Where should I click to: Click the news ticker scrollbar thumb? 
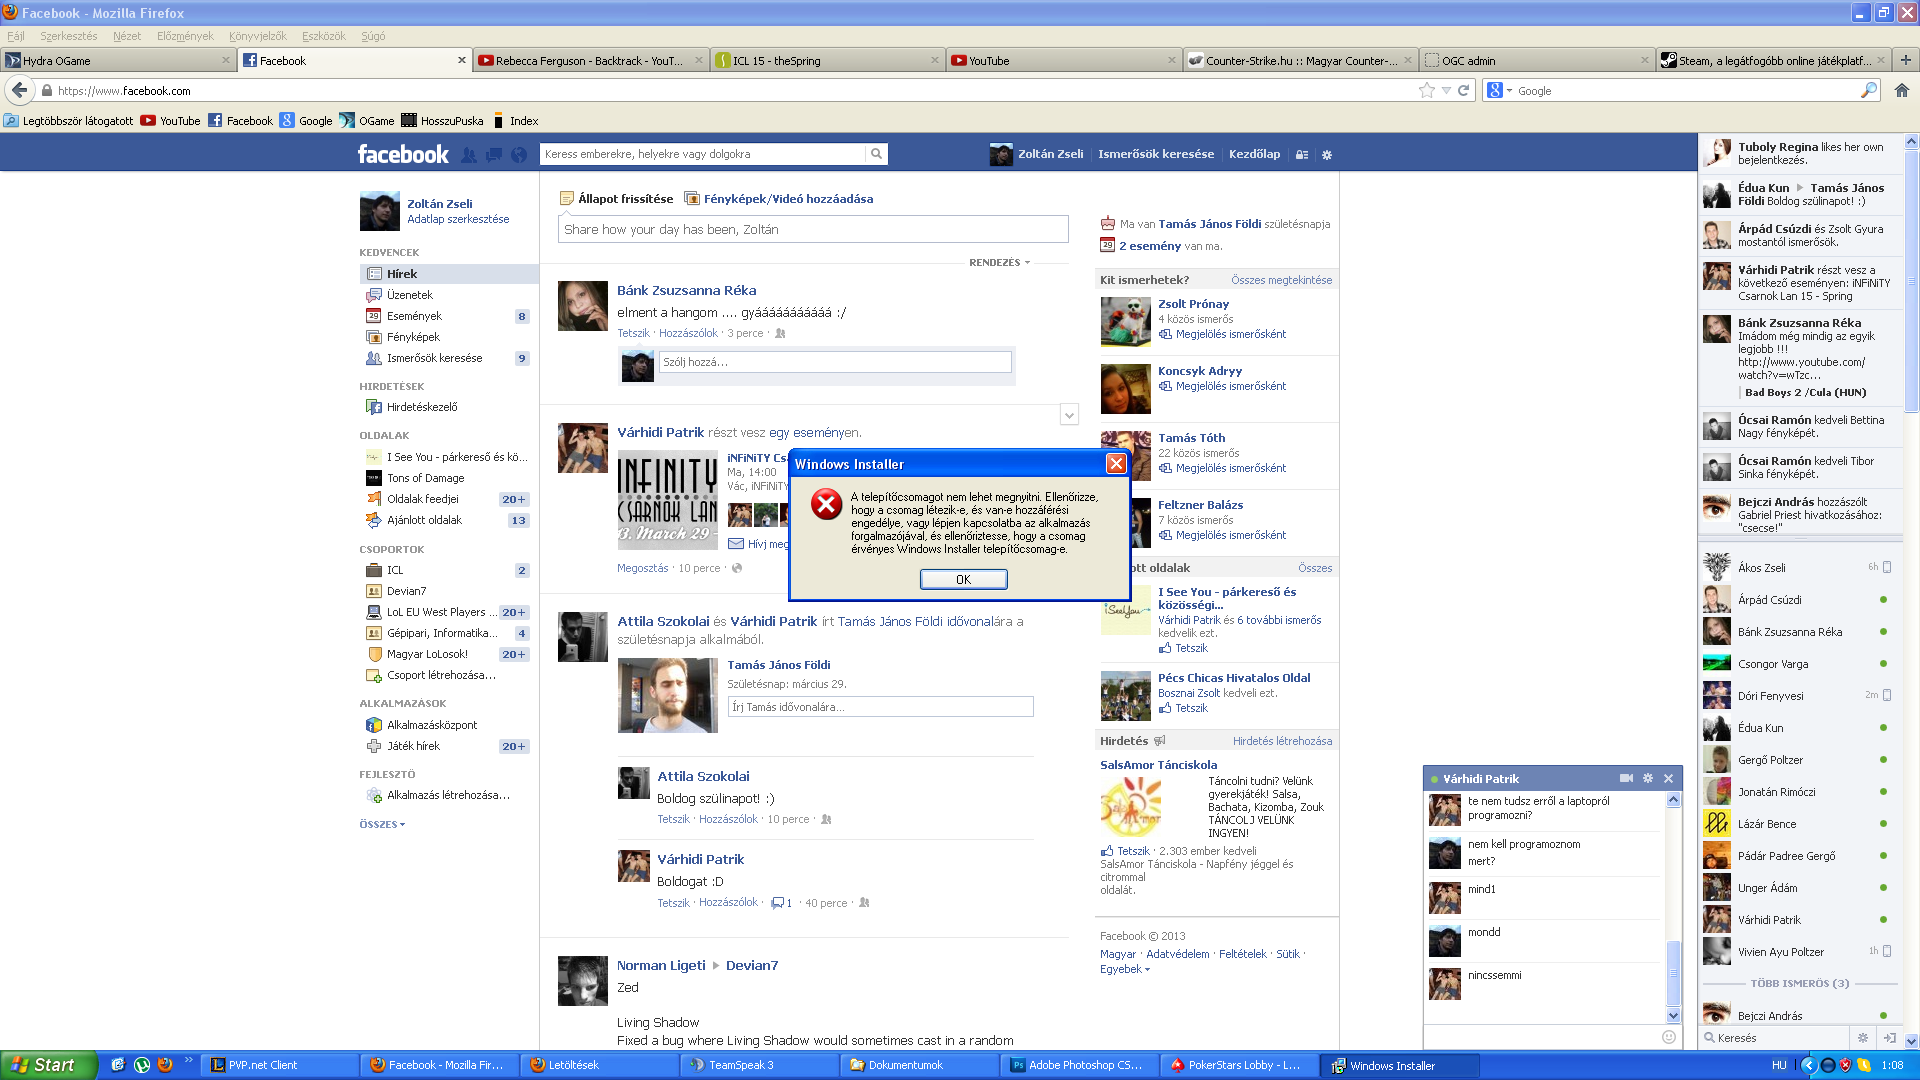tap(1911, 280)
